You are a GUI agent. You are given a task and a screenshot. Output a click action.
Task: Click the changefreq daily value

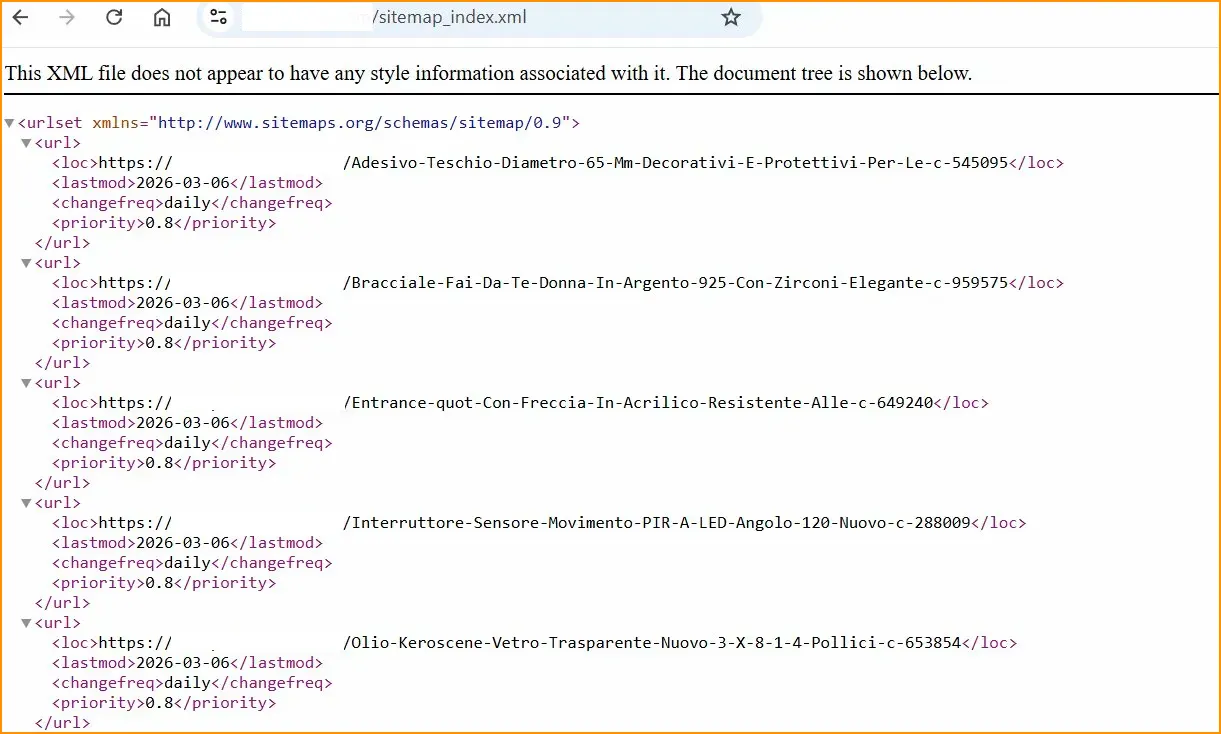[183, 202]
